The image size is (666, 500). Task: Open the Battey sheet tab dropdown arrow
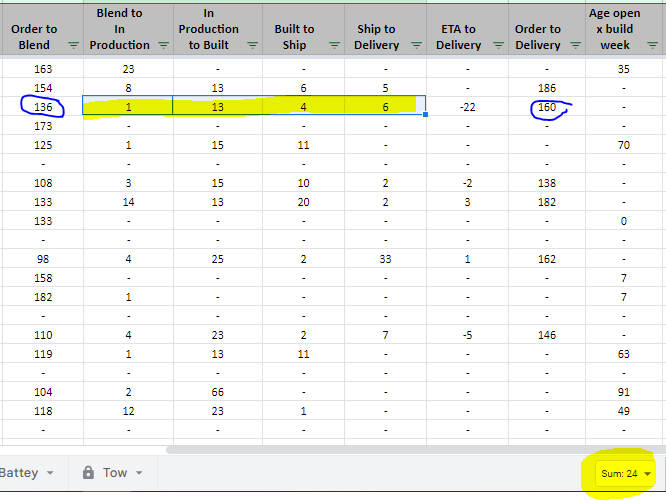point(54,473)
